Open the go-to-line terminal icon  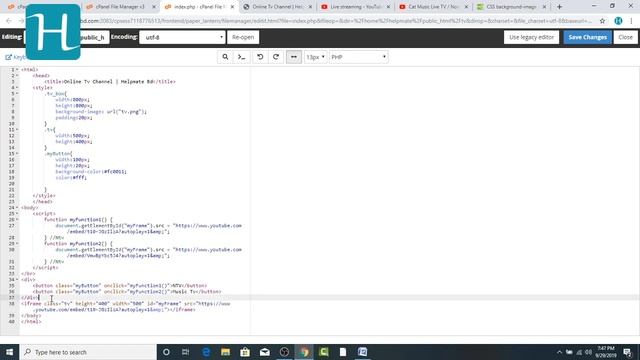pyautogui.click(x=242, y=57)
